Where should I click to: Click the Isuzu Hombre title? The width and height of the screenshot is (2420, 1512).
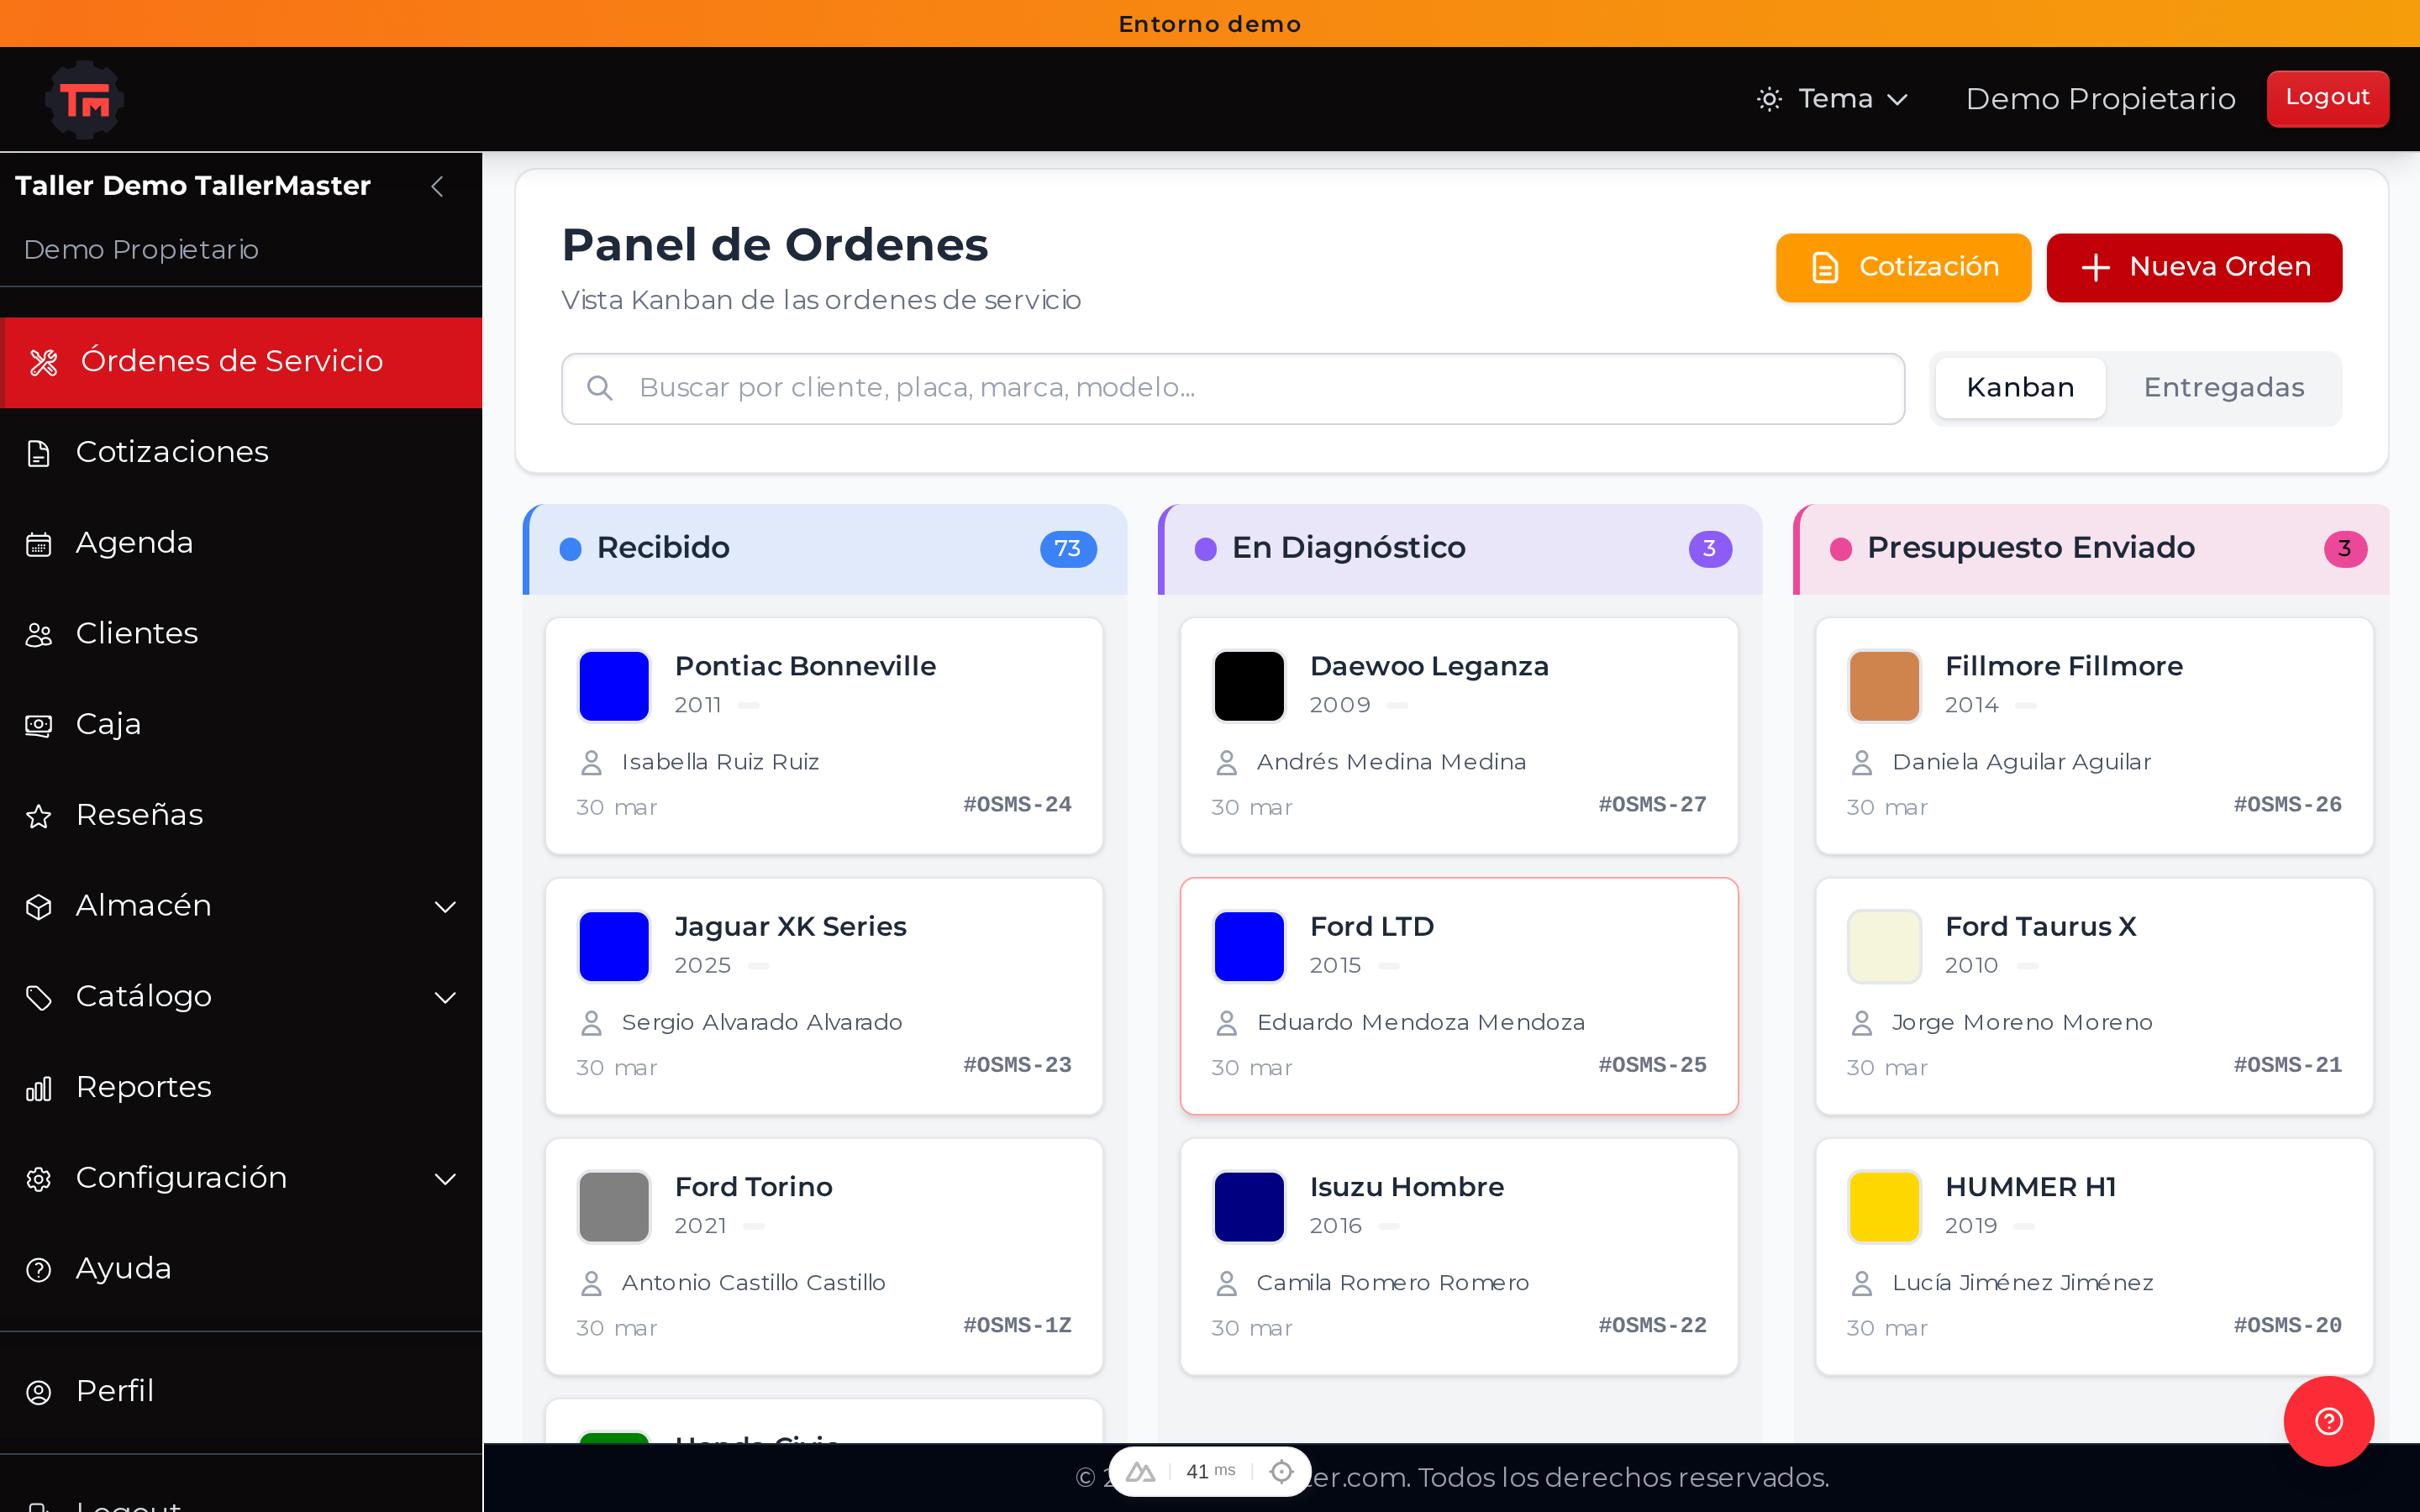pyautogui.click(x=1406, y=1187)
